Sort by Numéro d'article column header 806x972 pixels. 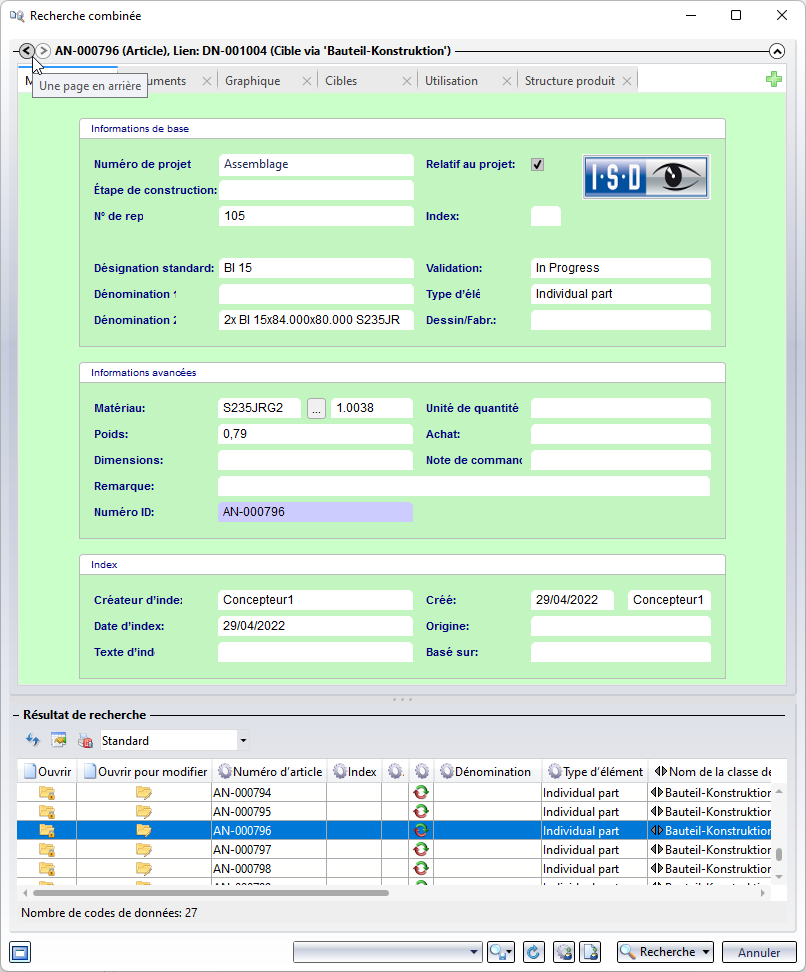pos(270,772)
